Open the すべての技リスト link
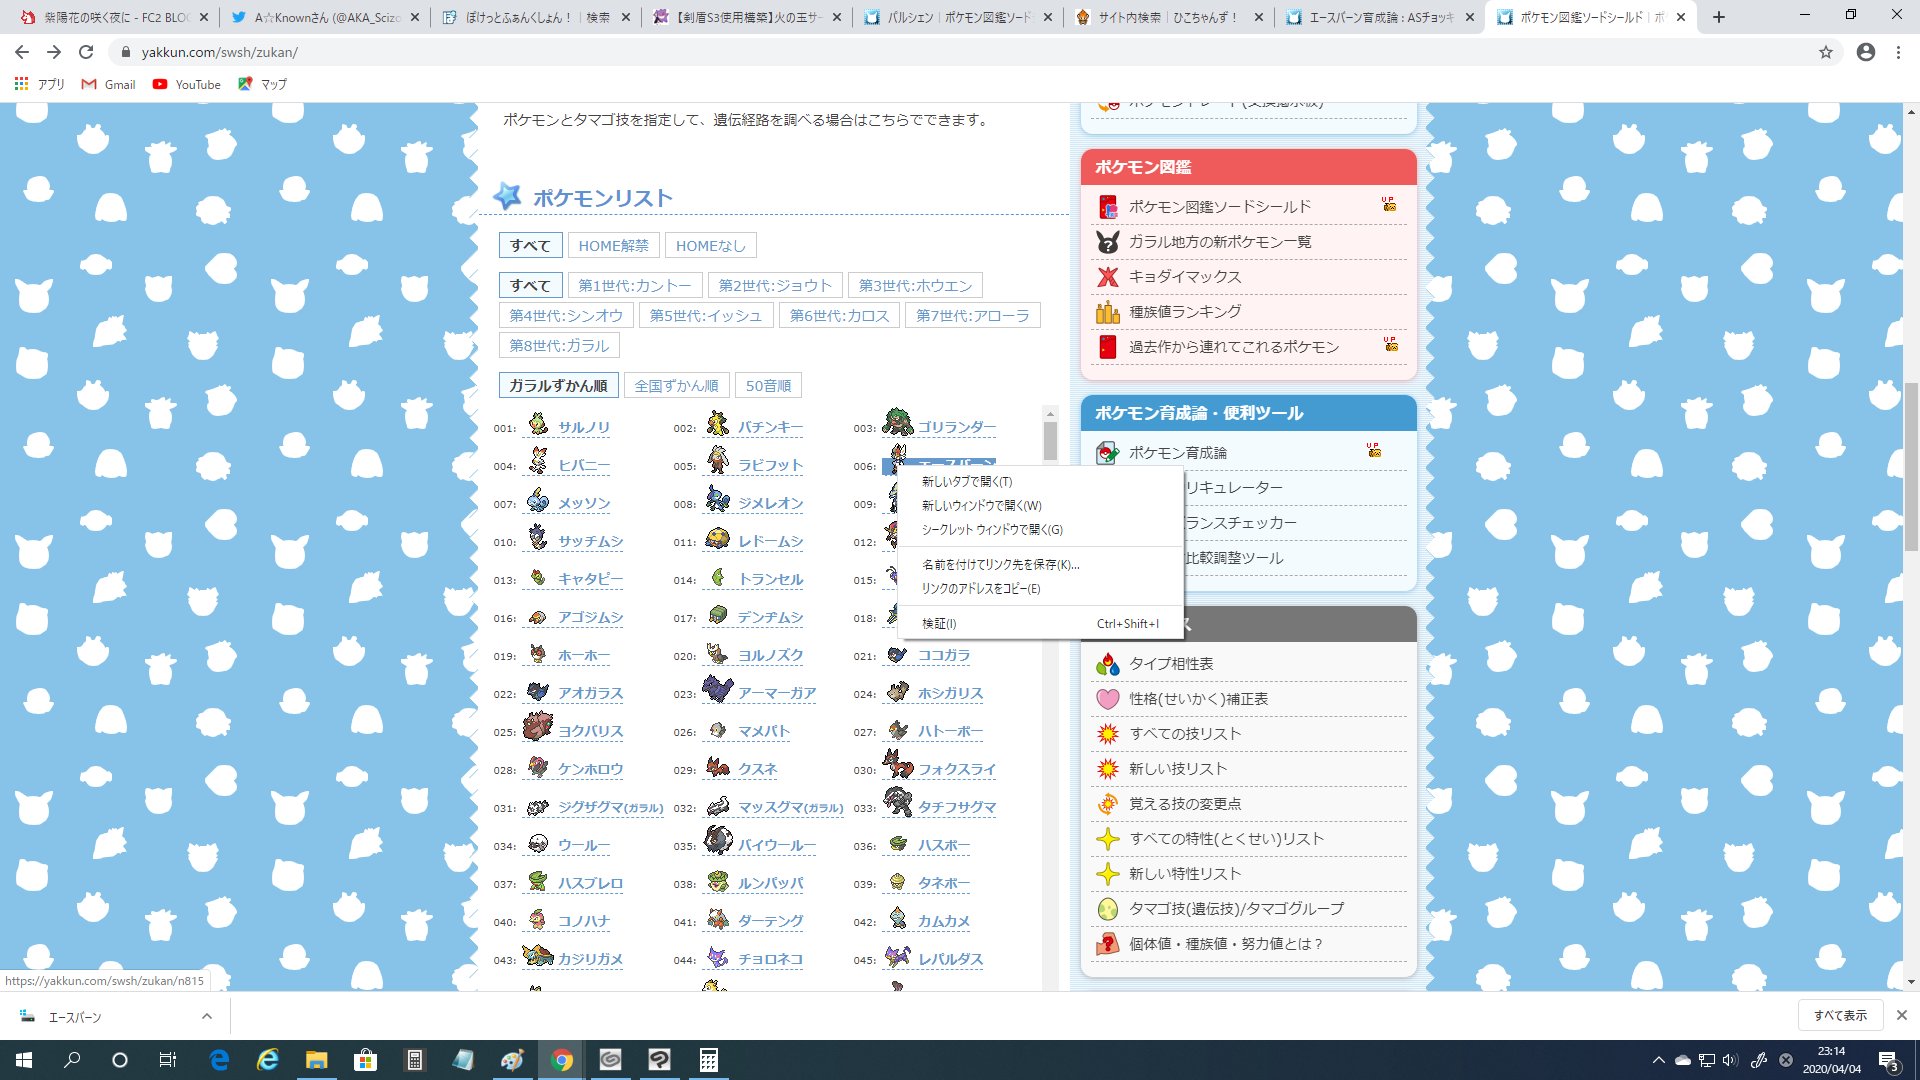 (1185, 734)
